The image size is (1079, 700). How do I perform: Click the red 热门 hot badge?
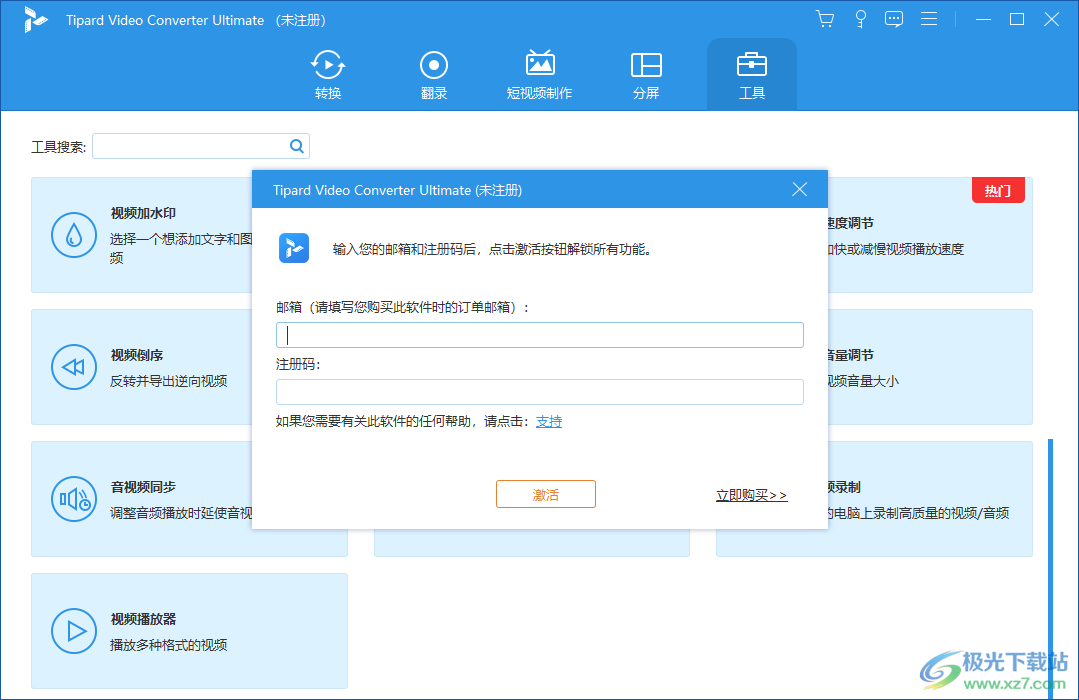pyautogui.click(x=998, y=190)
